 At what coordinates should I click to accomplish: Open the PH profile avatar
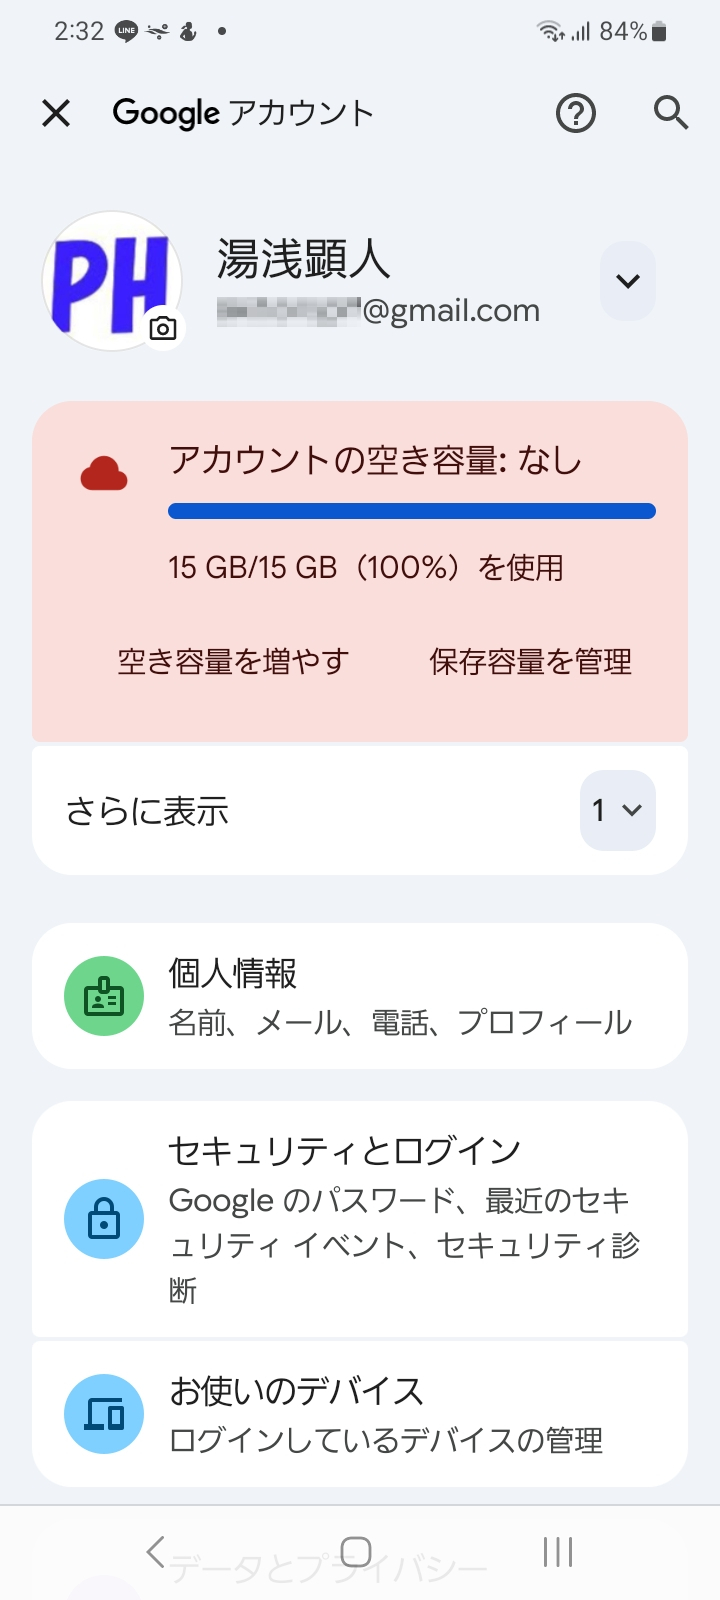pyautogui.click(x=110, y=280)
